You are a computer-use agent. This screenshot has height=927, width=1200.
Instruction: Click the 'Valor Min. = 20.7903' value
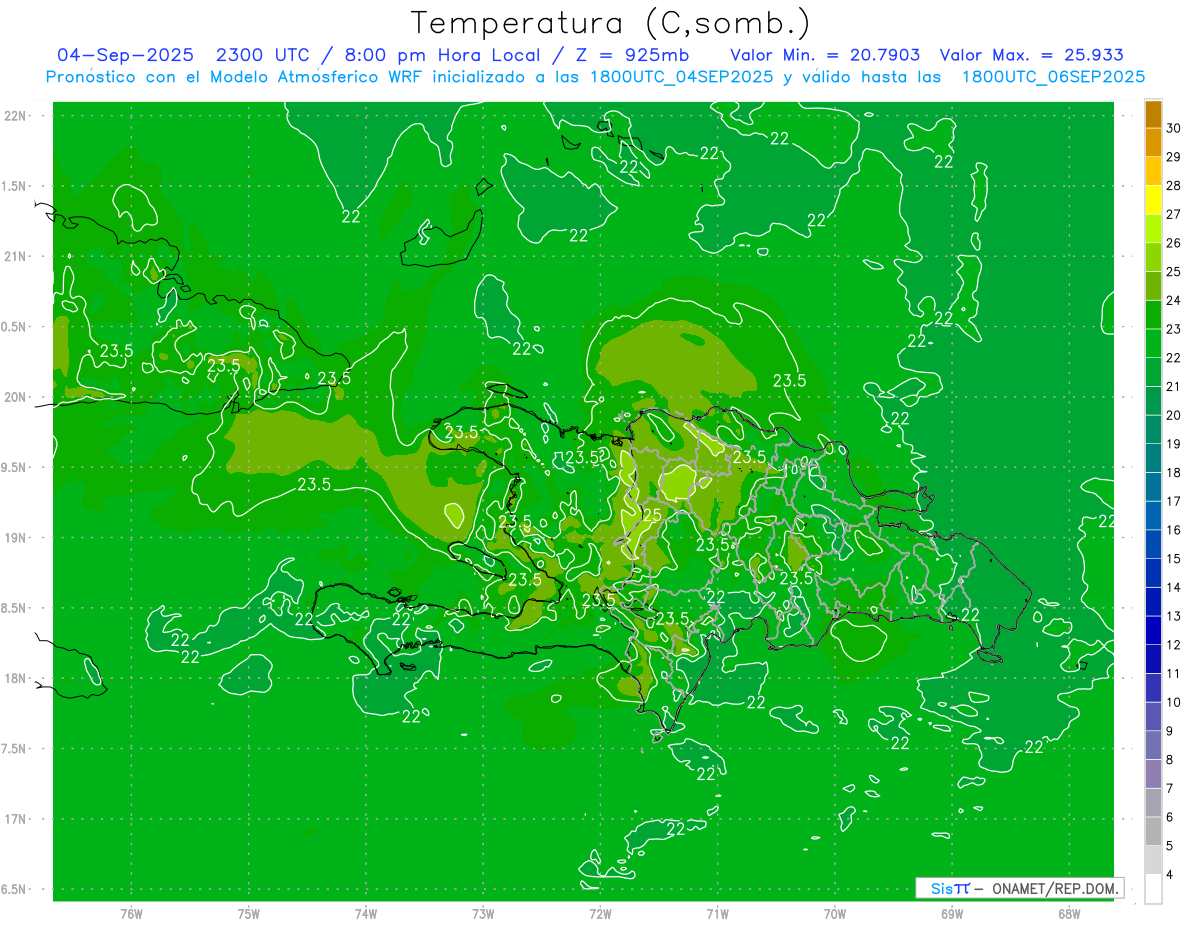(825, 56)
